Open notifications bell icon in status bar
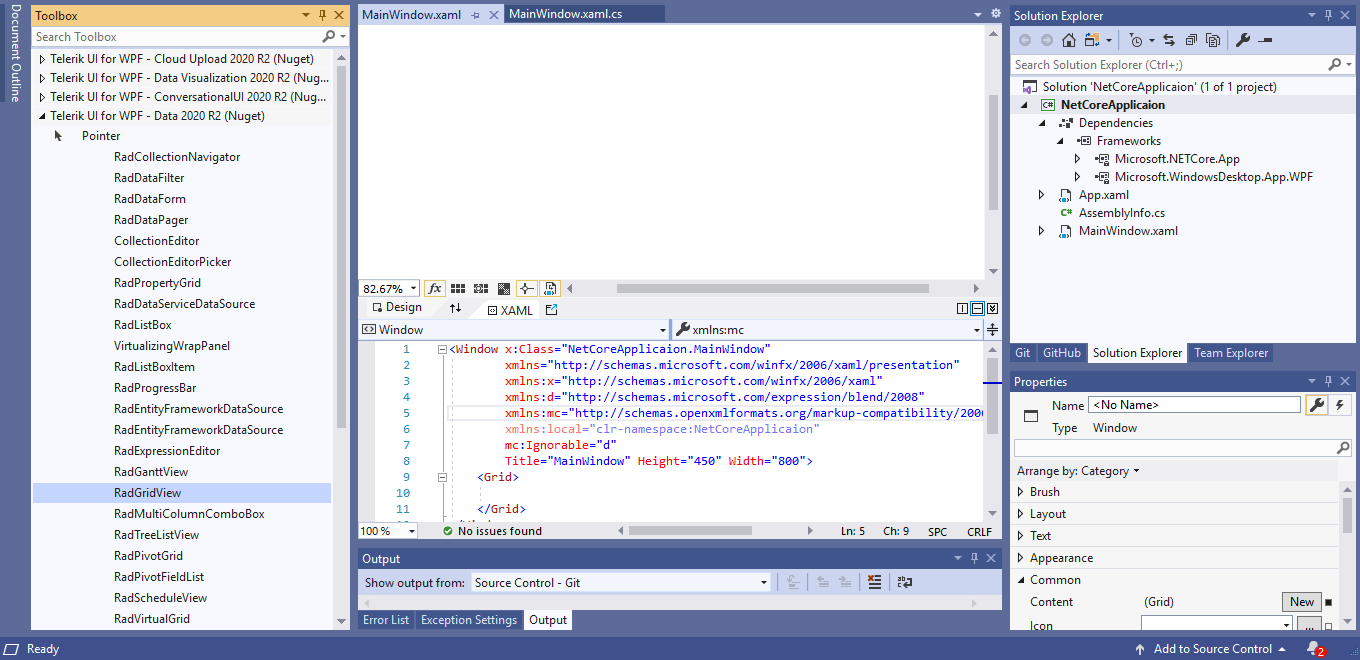 click(x=1315, y=649)
